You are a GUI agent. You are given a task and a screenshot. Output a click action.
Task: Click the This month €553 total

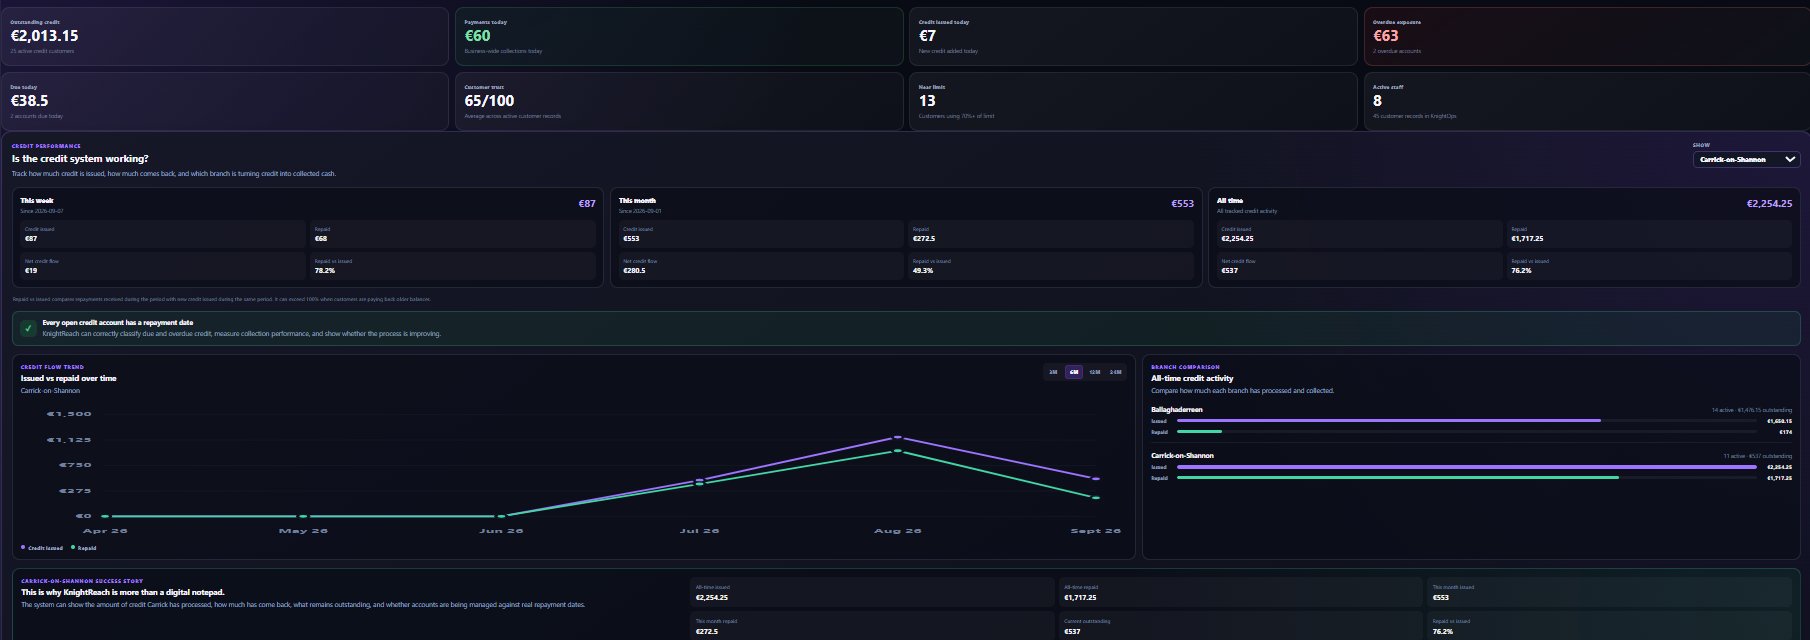[x=1183, y=204]
